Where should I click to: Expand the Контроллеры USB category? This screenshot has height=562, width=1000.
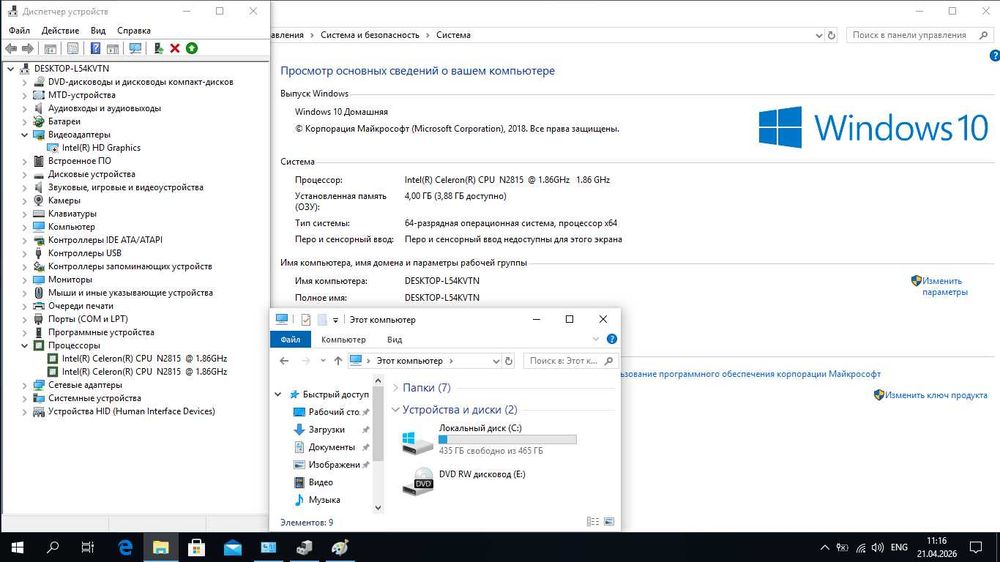24,253
